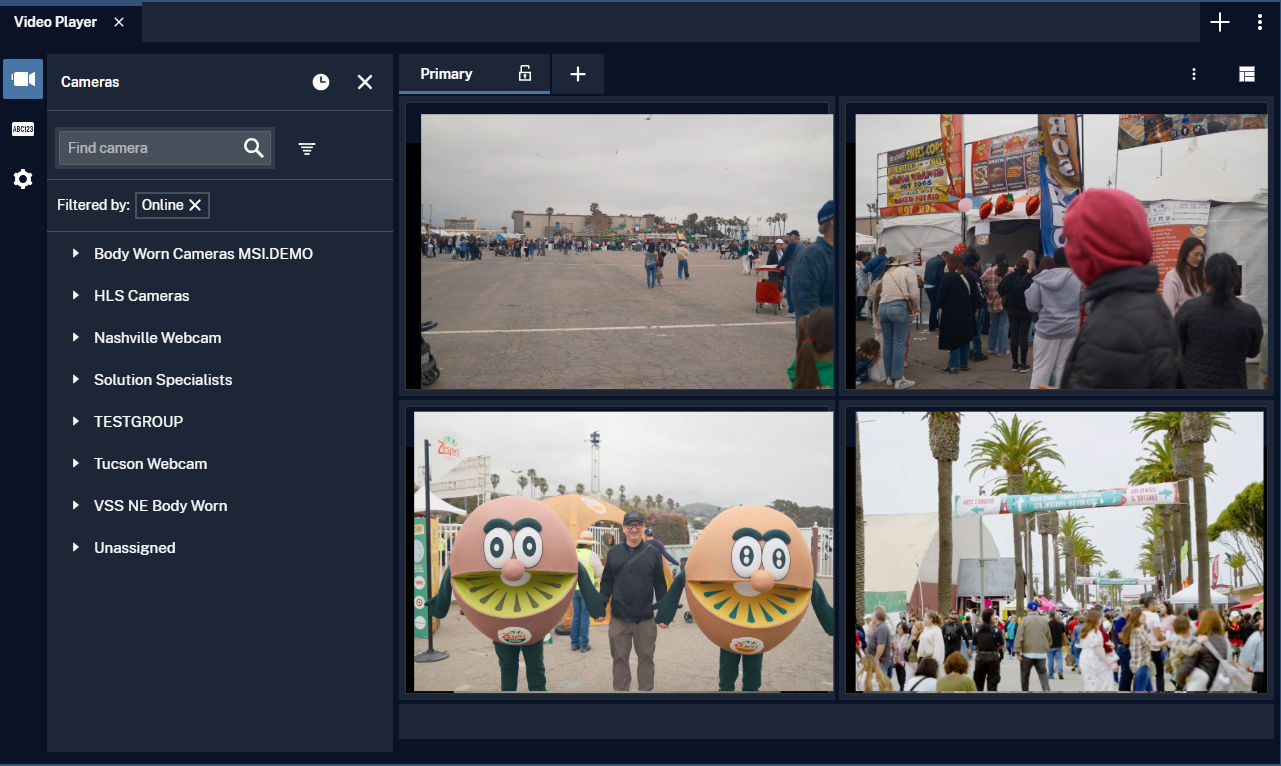Open the layout grid selector icon

pyautogui.click(x=1246, y=74)
